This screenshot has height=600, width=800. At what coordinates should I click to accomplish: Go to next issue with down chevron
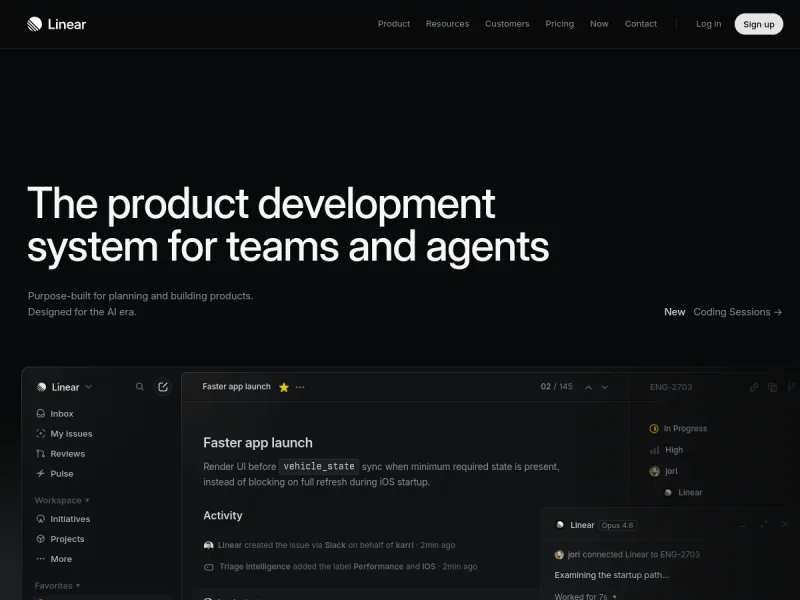605,387
